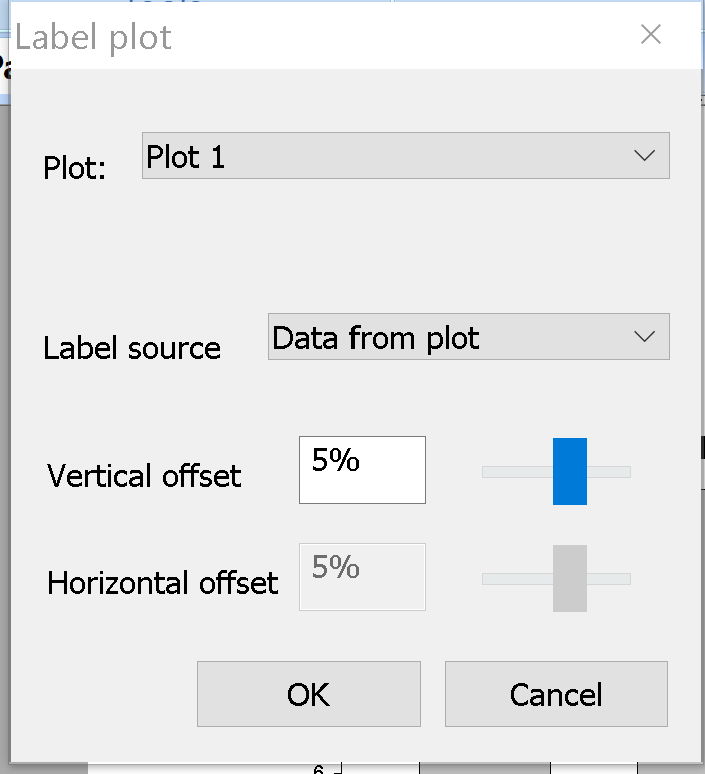Open the Plot 1 combo box

pyautogui.click(x=390, y=156)
